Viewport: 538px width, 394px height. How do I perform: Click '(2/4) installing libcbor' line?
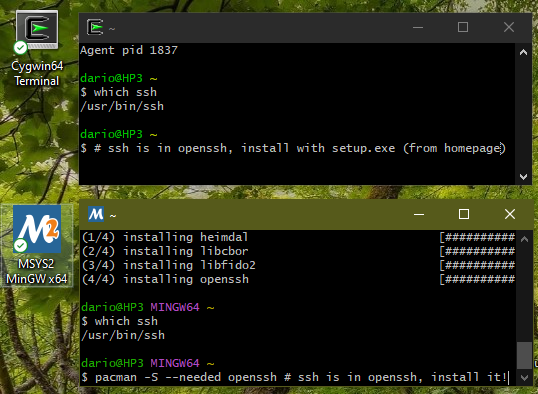pyautogui.click(x=165, y=251)
